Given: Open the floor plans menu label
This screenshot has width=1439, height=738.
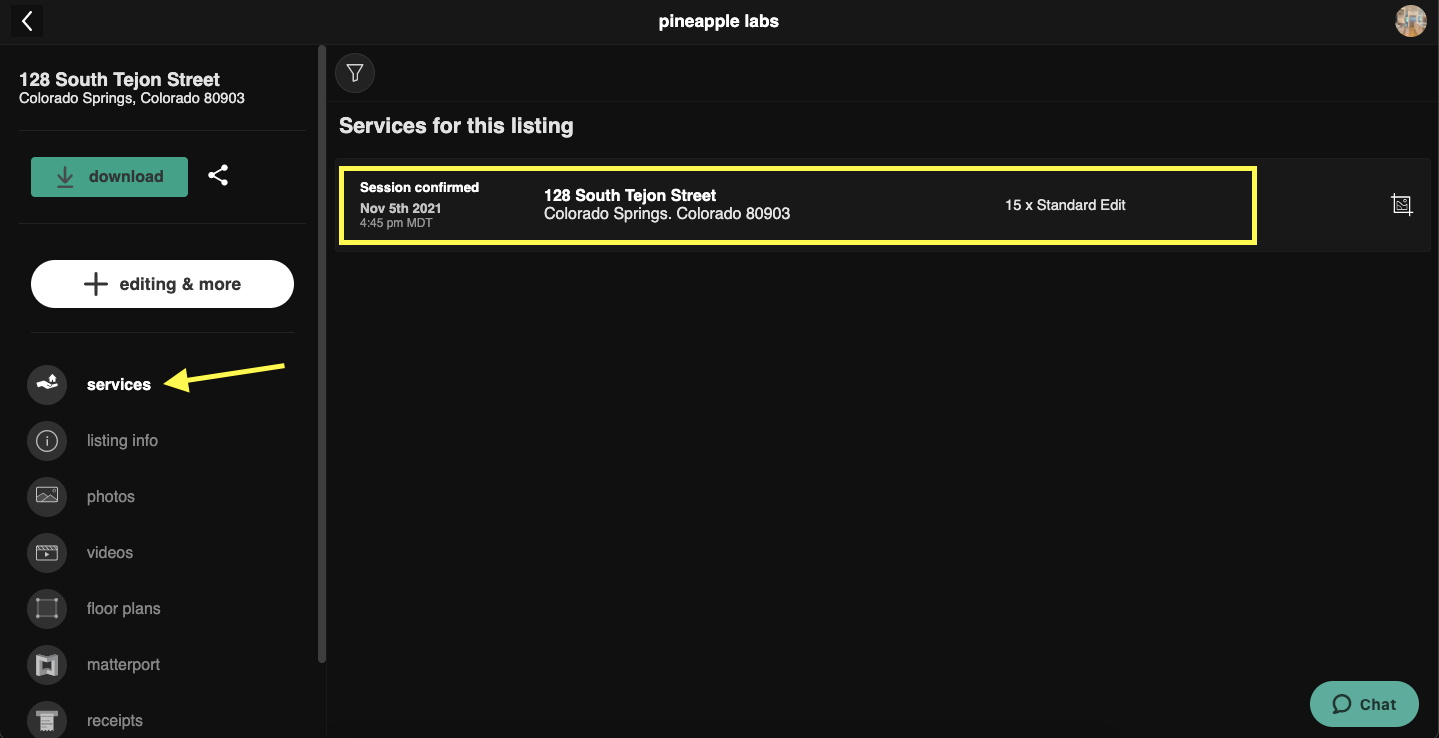Looking at the screenshot, I should 123,609.
